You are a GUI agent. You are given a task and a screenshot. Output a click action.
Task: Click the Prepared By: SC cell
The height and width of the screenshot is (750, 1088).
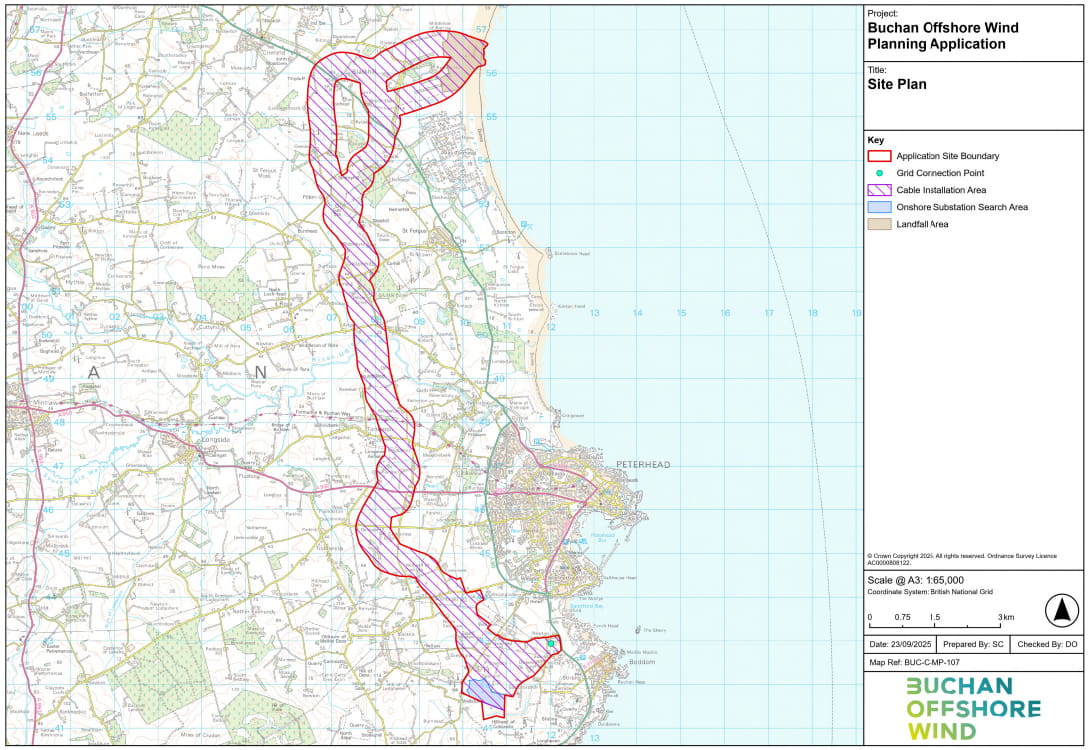click(973, 644)
